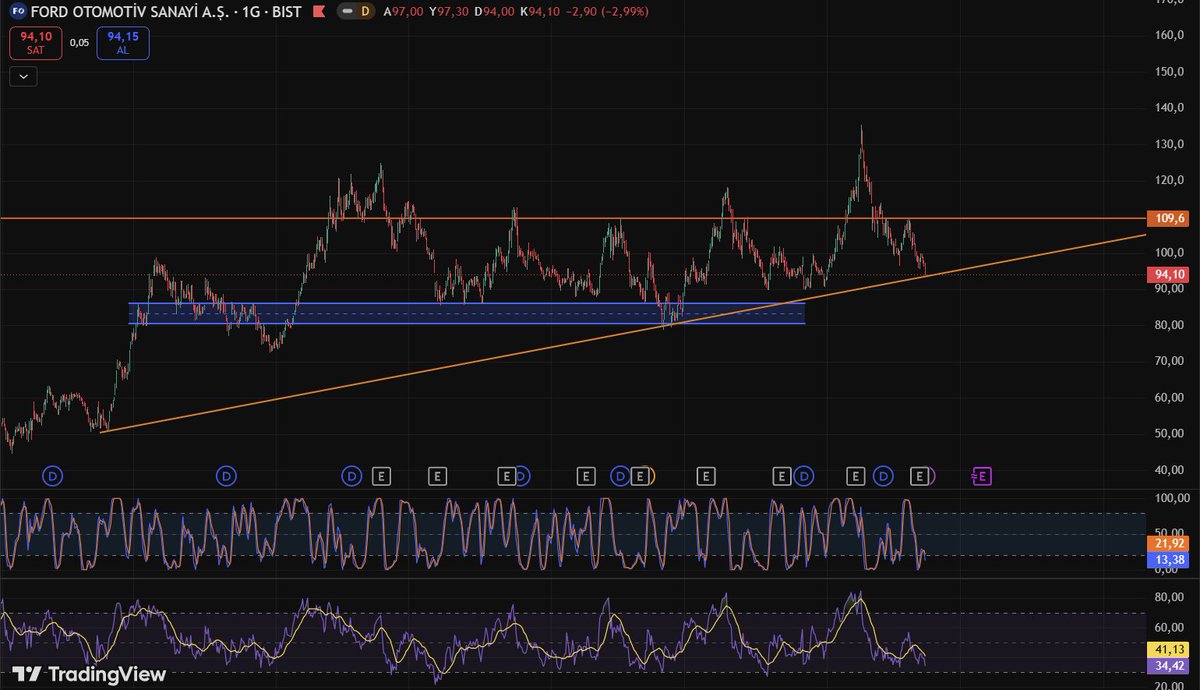
Task: Select the blue support zone rectangle
Action: 467,313
